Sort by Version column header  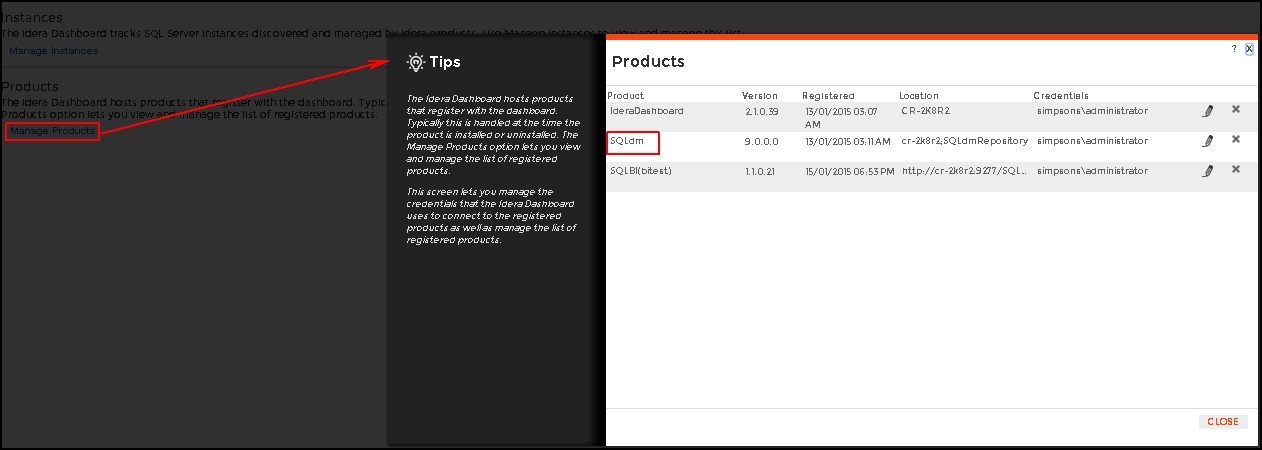[x=760, y=96]
